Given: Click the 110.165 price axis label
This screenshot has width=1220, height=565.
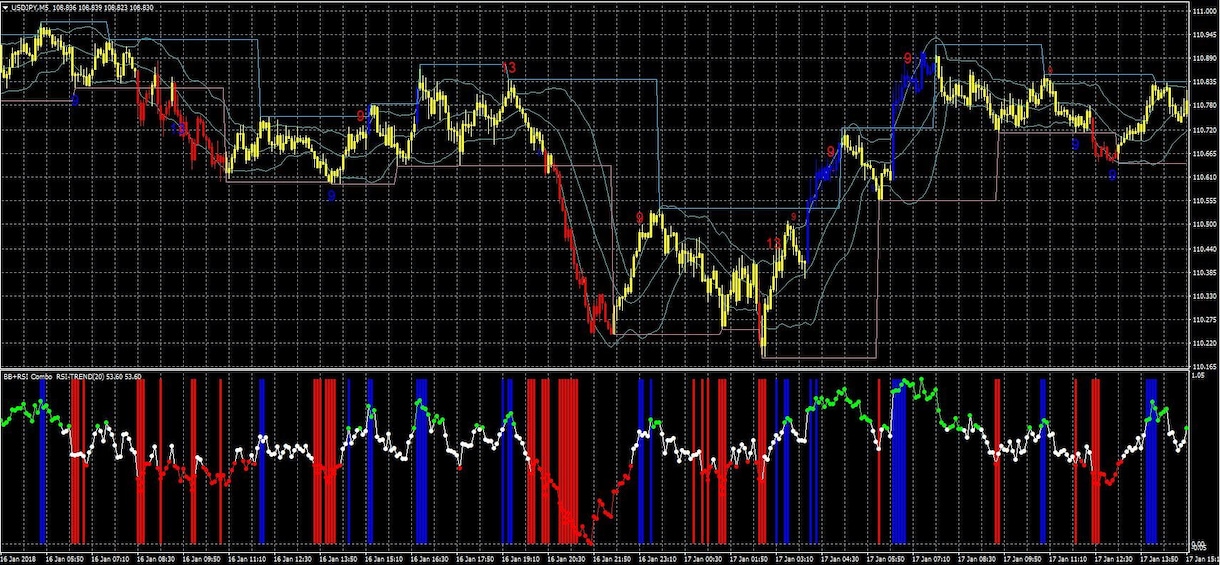Looking at the screenshot, I should coord(1204,367).
